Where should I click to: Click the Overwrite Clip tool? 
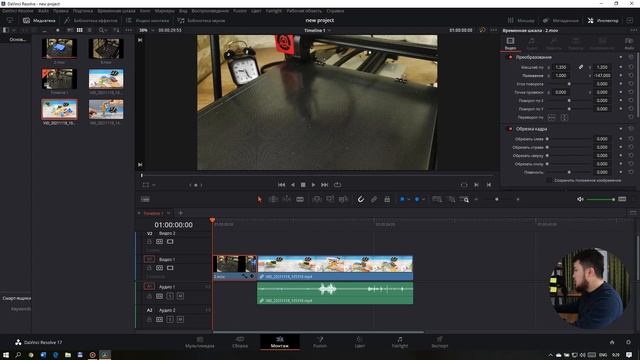coord(330,199)
